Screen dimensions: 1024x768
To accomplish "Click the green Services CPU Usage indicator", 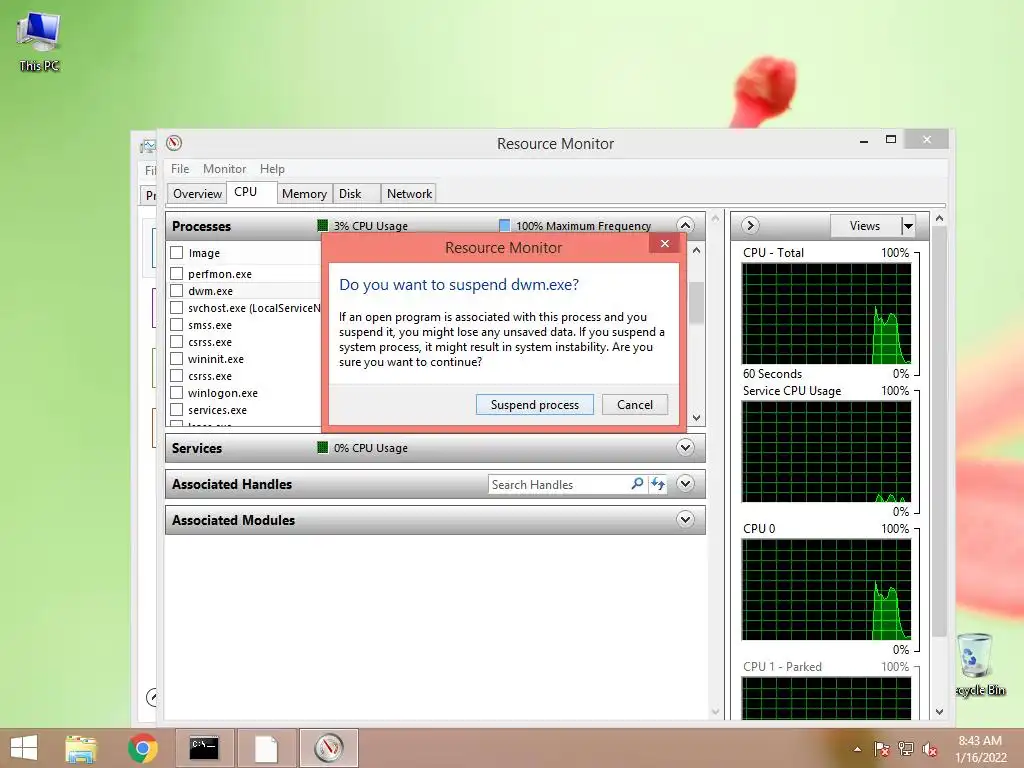I will pos(323,447).
